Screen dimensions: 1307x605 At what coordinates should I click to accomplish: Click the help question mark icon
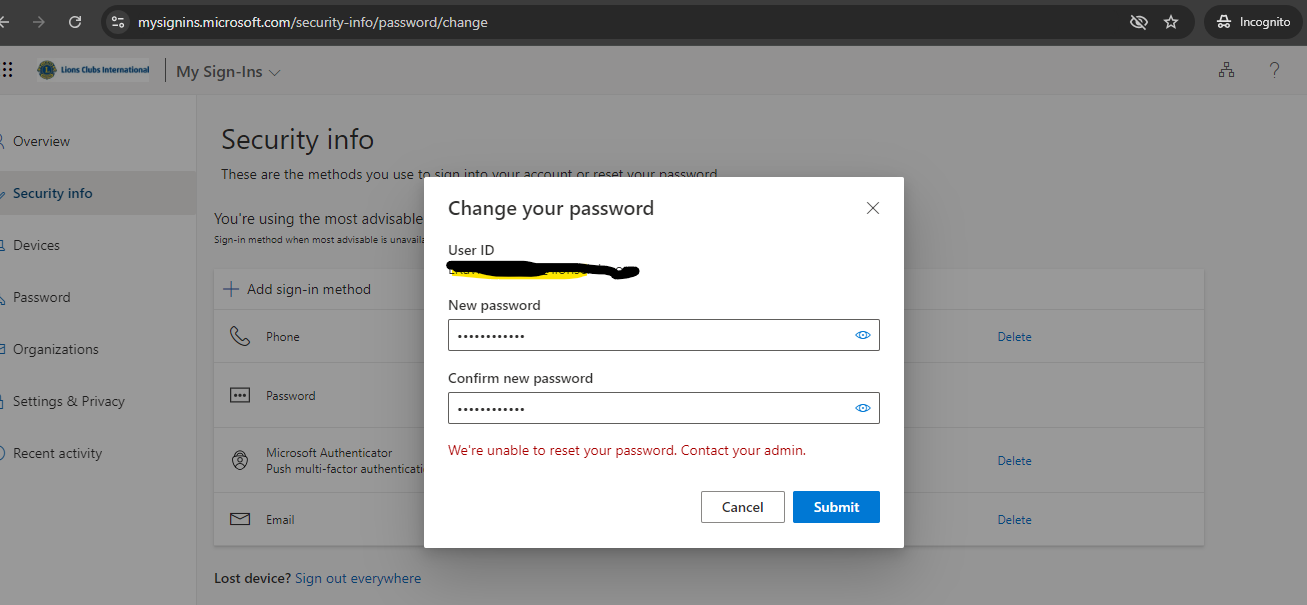click(1274, 70)
